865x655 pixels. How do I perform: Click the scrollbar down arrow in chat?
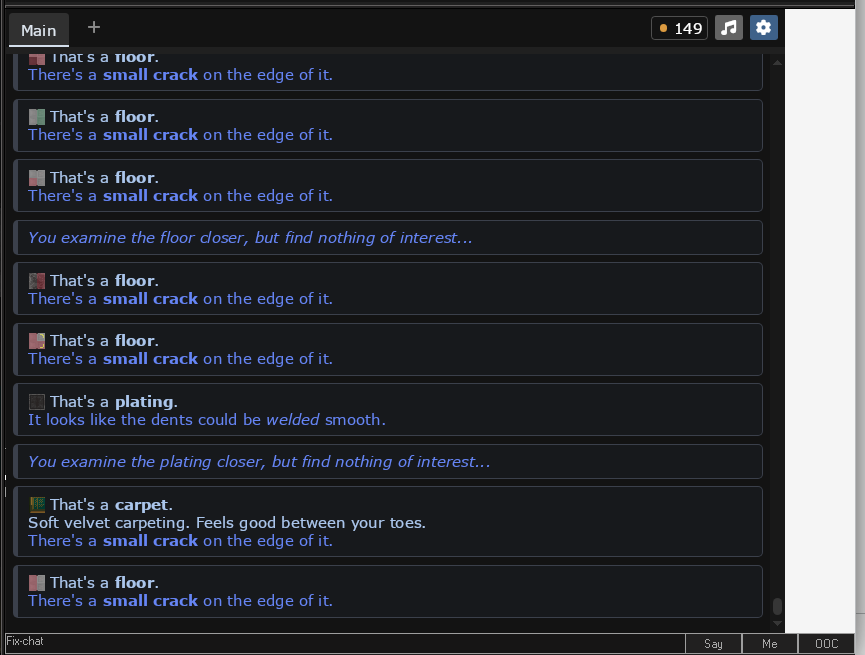click(777, 624)
